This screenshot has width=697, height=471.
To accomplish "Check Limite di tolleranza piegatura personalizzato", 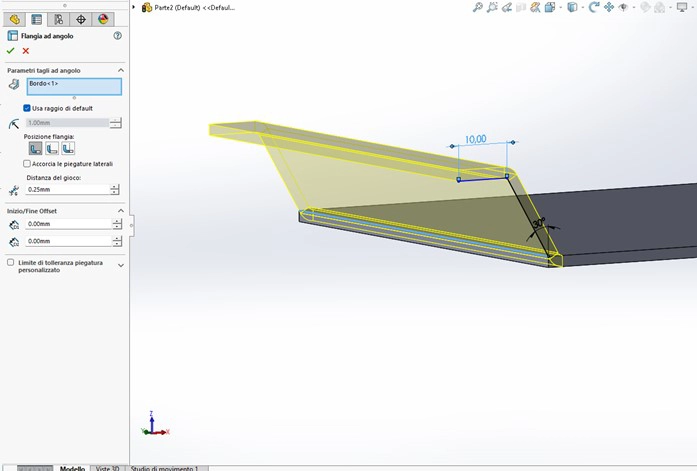I will pyautogui.click(x=11, y=262).
